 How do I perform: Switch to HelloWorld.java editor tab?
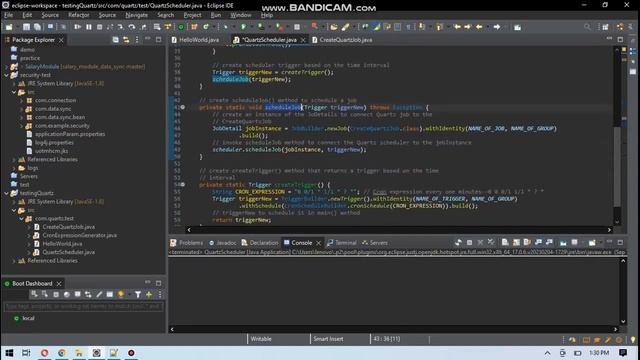(195, 40)
